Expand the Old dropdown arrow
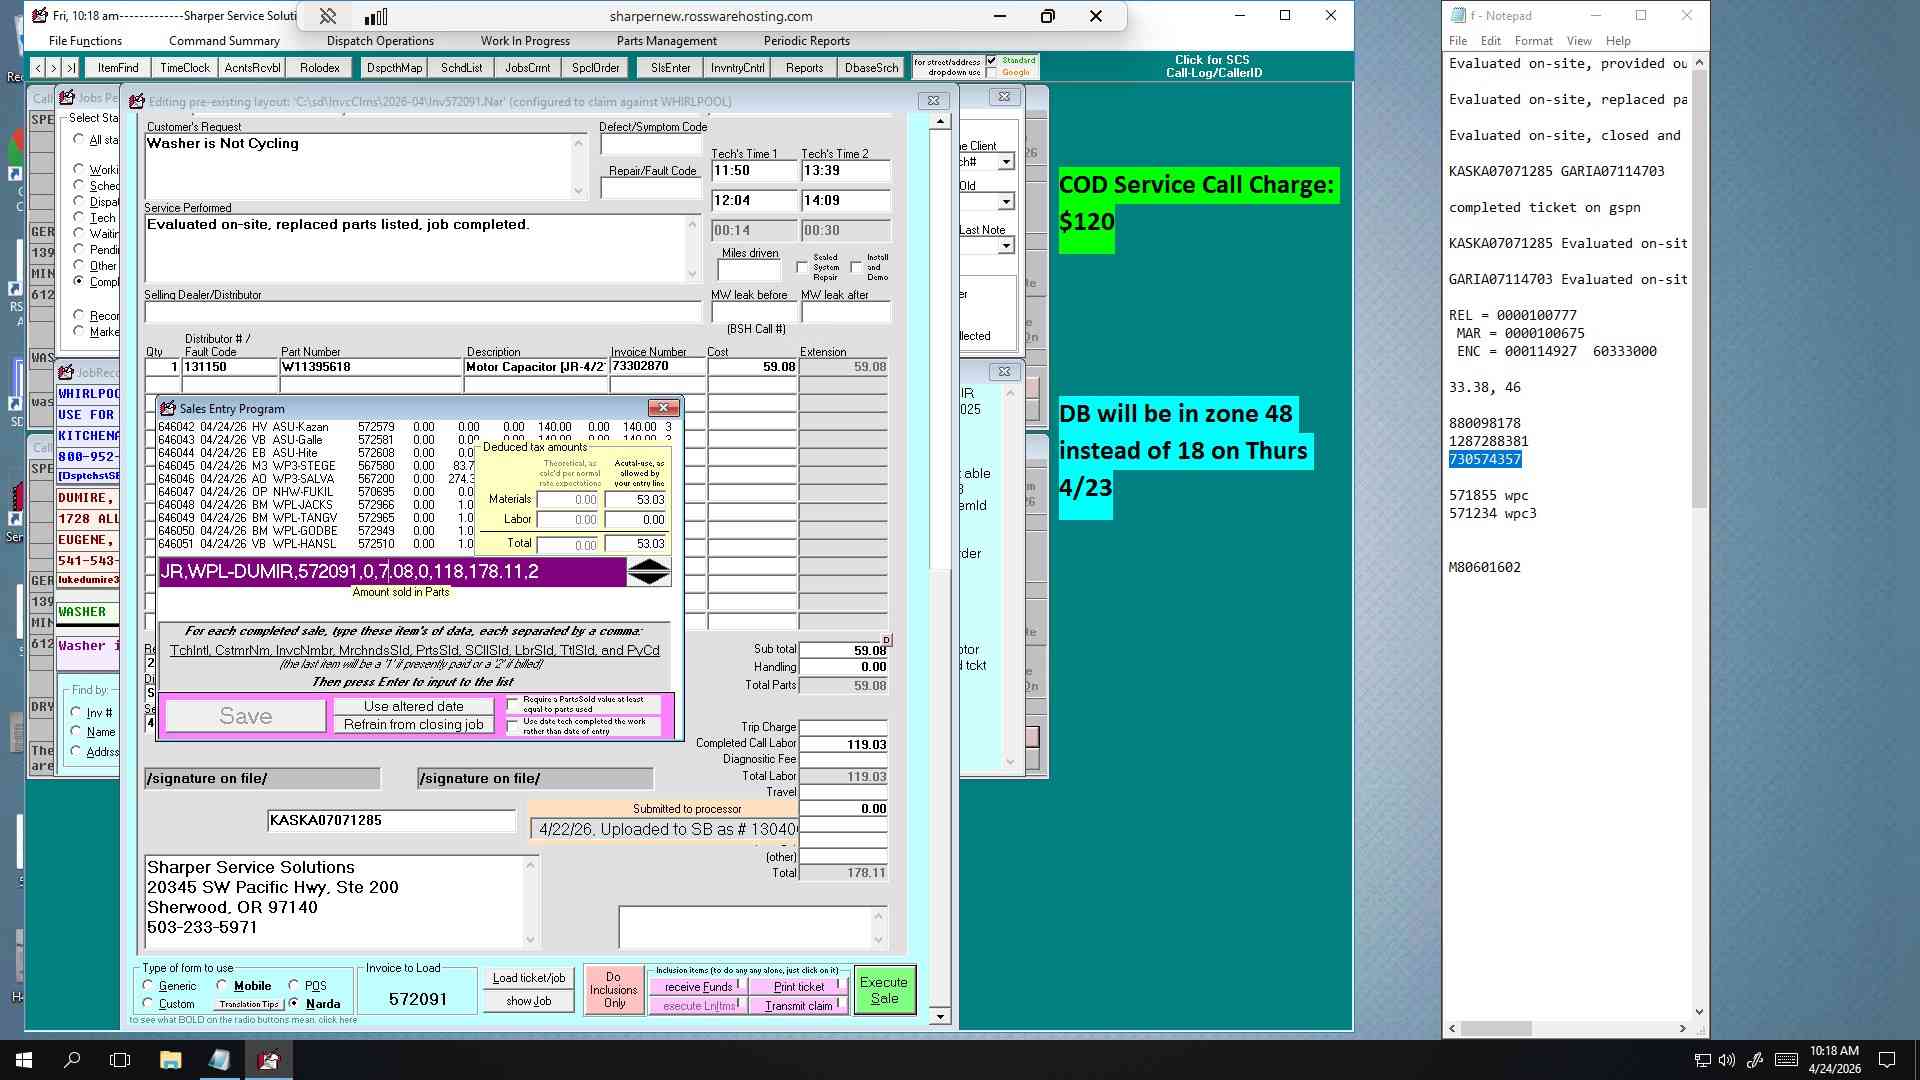This screenshot has height=1080, width=1920. [1006, 202]
